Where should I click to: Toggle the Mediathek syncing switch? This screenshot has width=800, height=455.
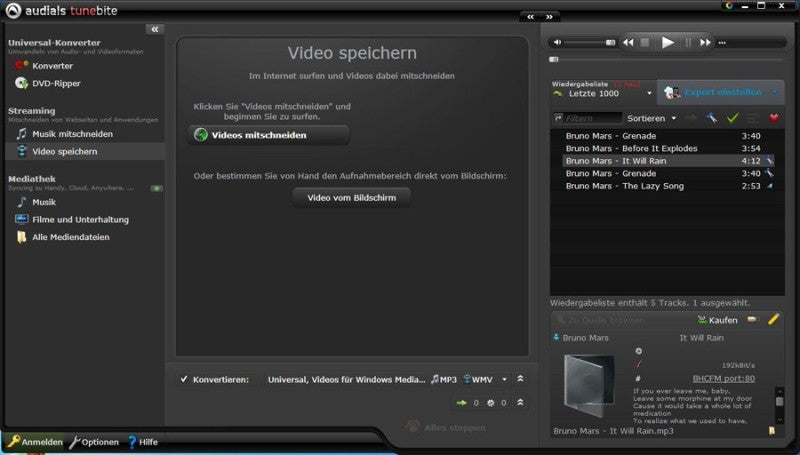click(x=157, y=188)
